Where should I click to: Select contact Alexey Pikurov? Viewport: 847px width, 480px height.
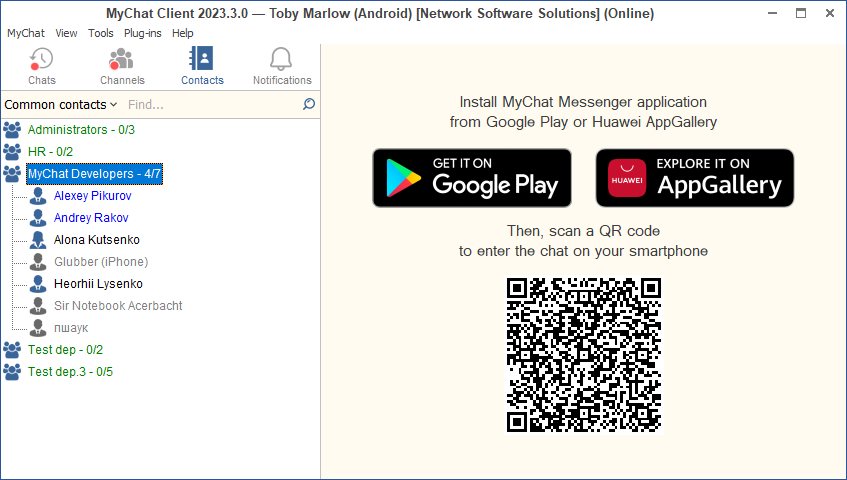tap(92, 196)
